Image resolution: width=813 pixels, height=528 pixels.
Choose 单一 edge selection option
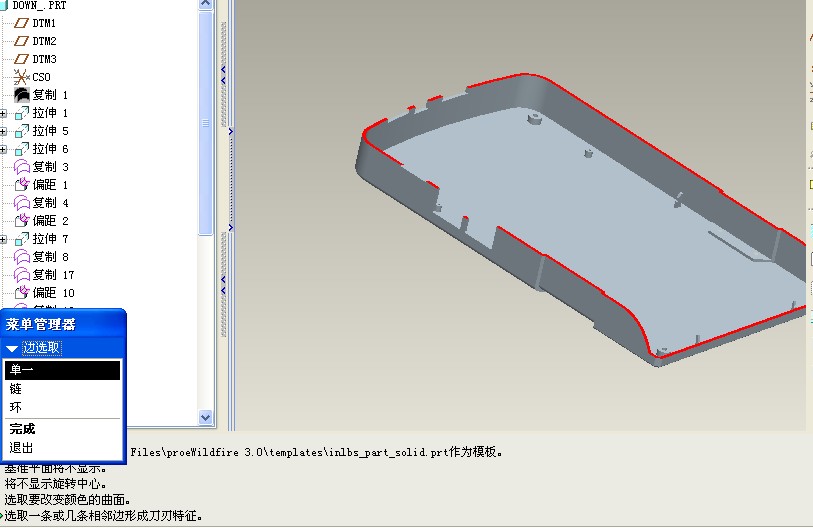pyautogui.click(x=62, y=370)
